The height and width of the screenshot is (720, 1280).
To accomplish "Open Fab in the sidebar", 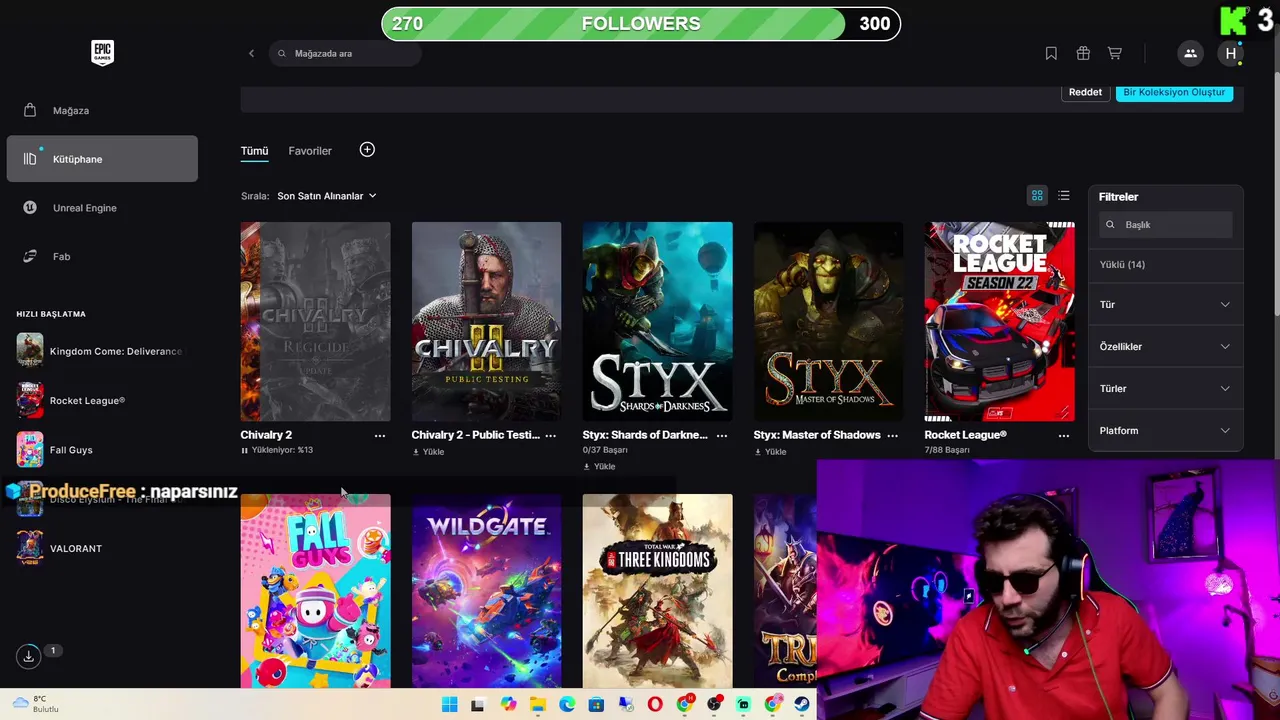I will point(102,256).
